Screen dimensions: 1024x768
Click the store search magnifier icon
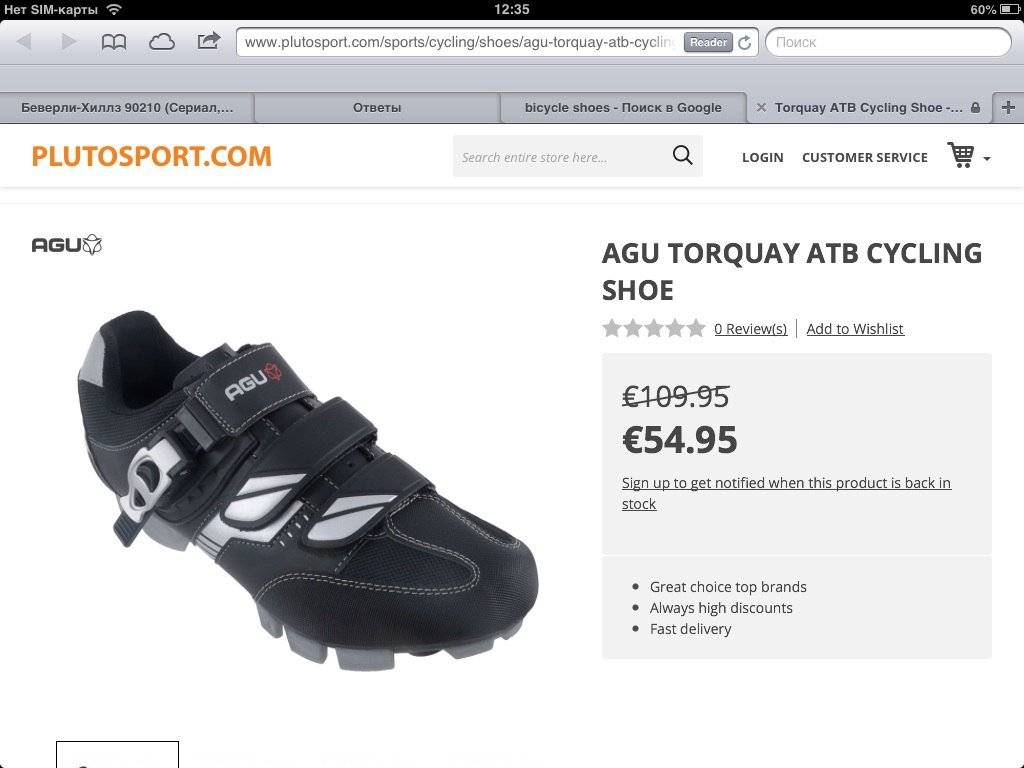point(682,155)
